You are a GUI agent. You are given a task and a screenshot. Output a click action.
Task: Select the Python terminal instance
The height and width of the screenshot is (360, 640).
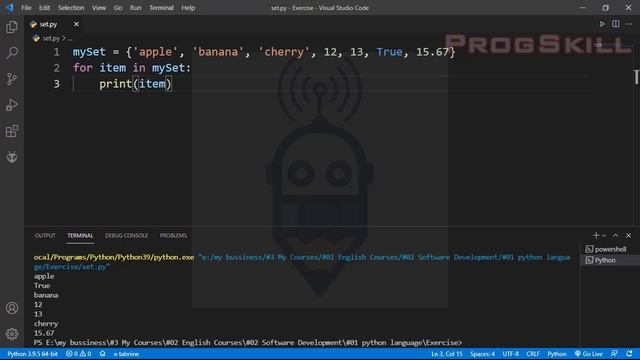[610, 260]
